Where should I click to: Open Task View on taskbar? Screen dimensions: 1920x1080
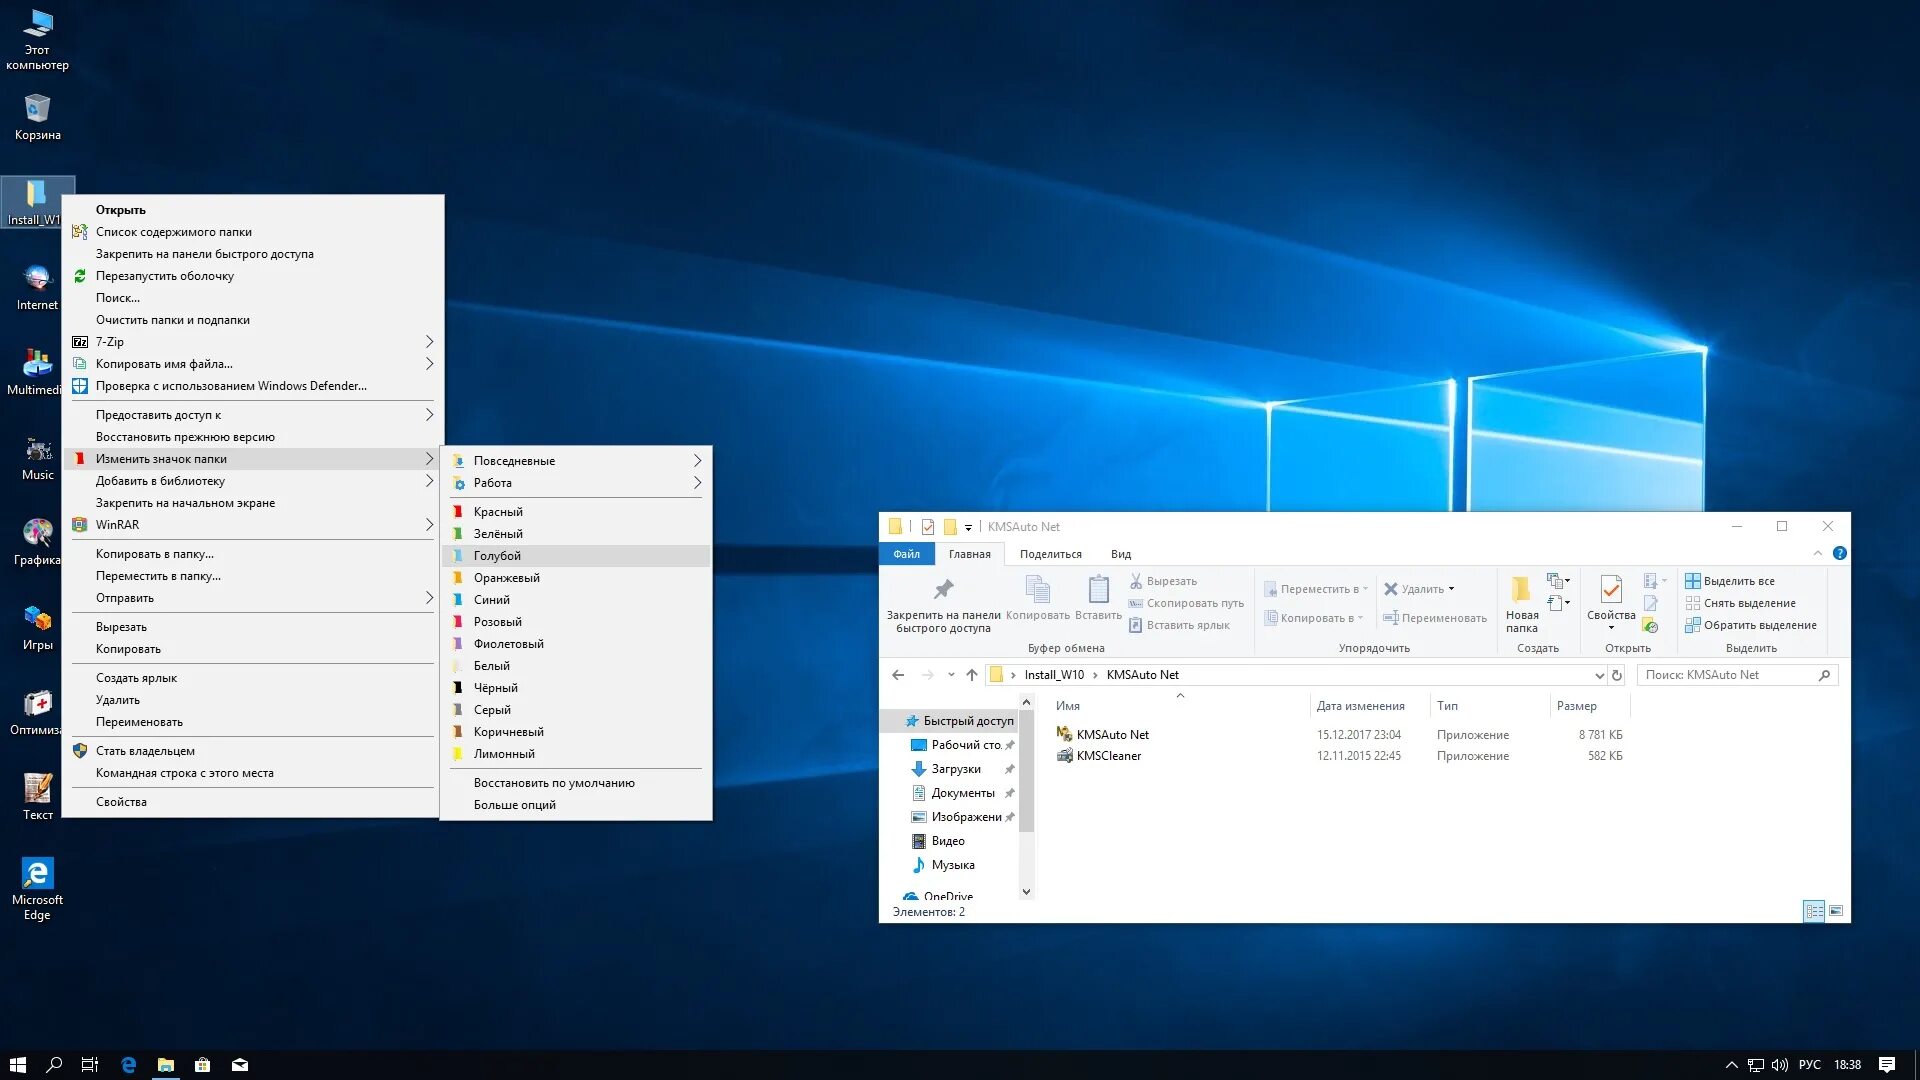pyautogui.click(x=90, y=1065)
